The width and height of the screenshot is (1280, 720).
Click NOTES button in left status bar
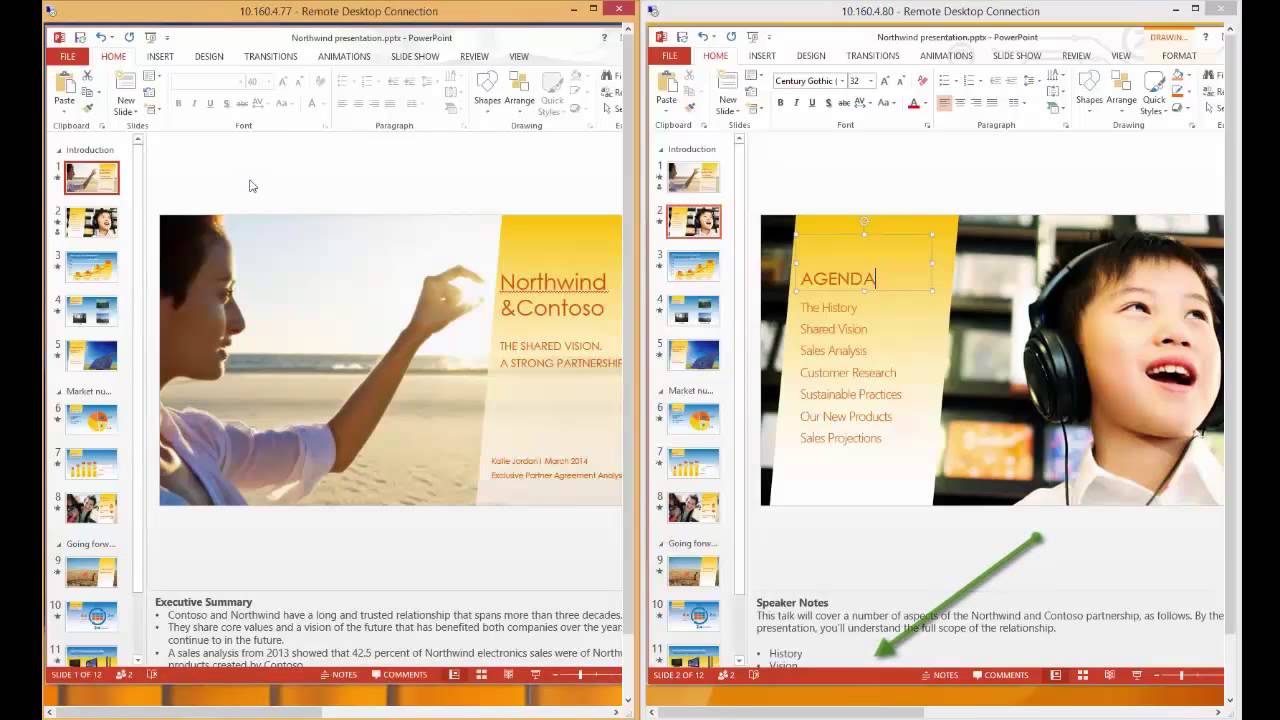338,675
